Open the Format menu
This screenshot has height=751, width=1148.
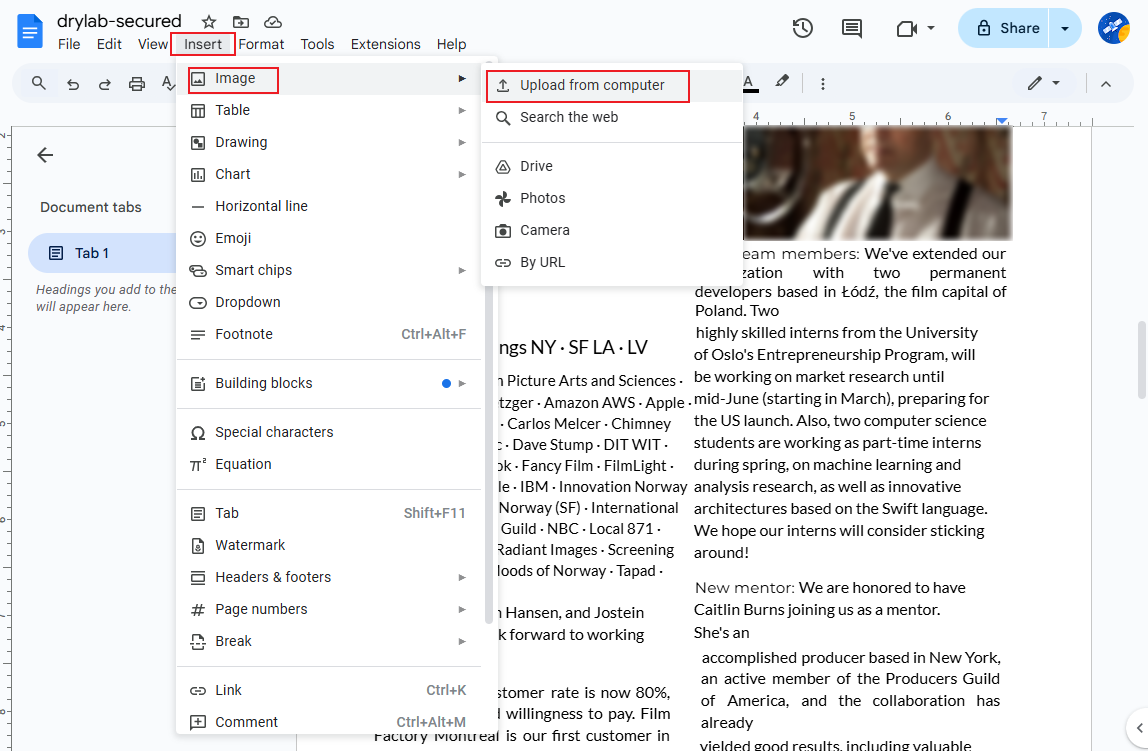pos(261,44)
